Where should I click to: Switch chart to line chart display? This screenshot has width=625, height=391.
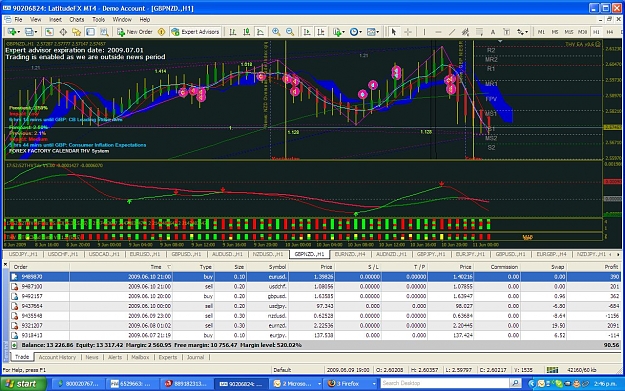click(x=260, y=32)
